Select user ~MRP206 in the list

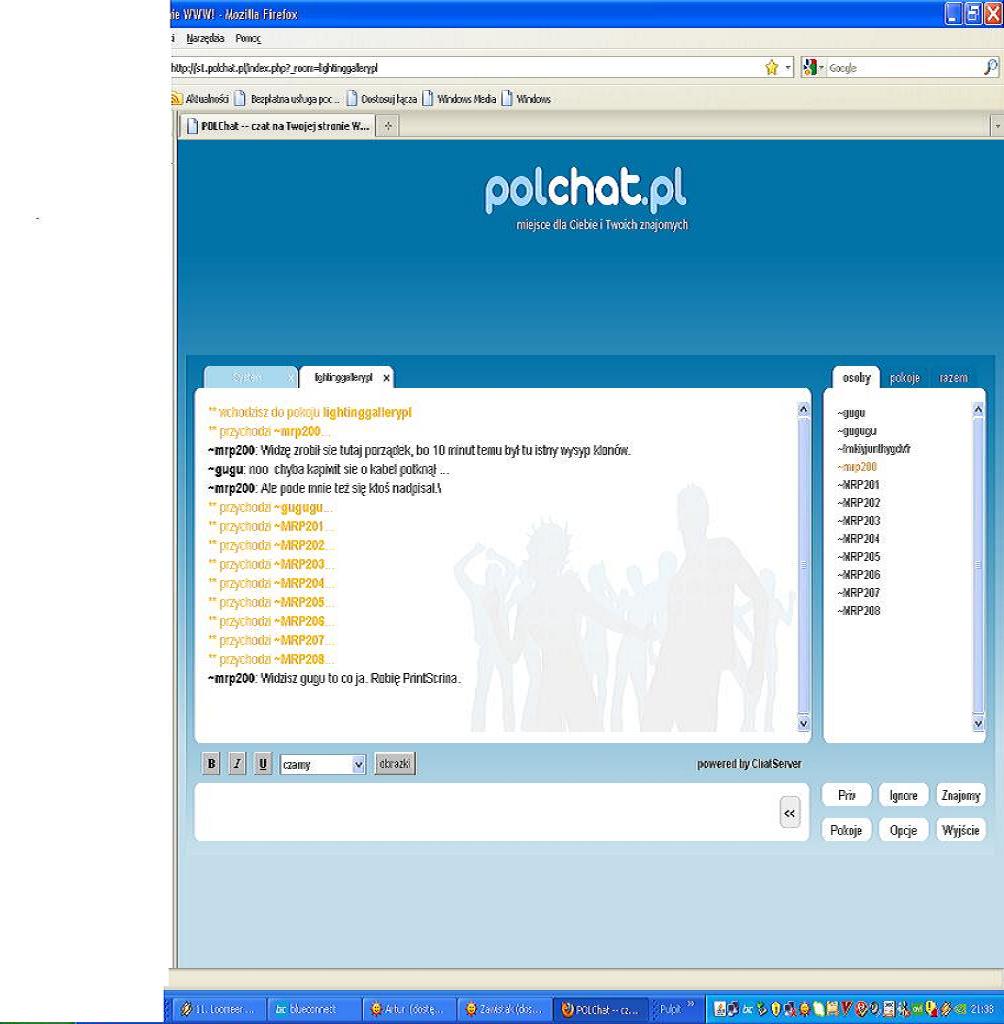[x=859, y=575]
